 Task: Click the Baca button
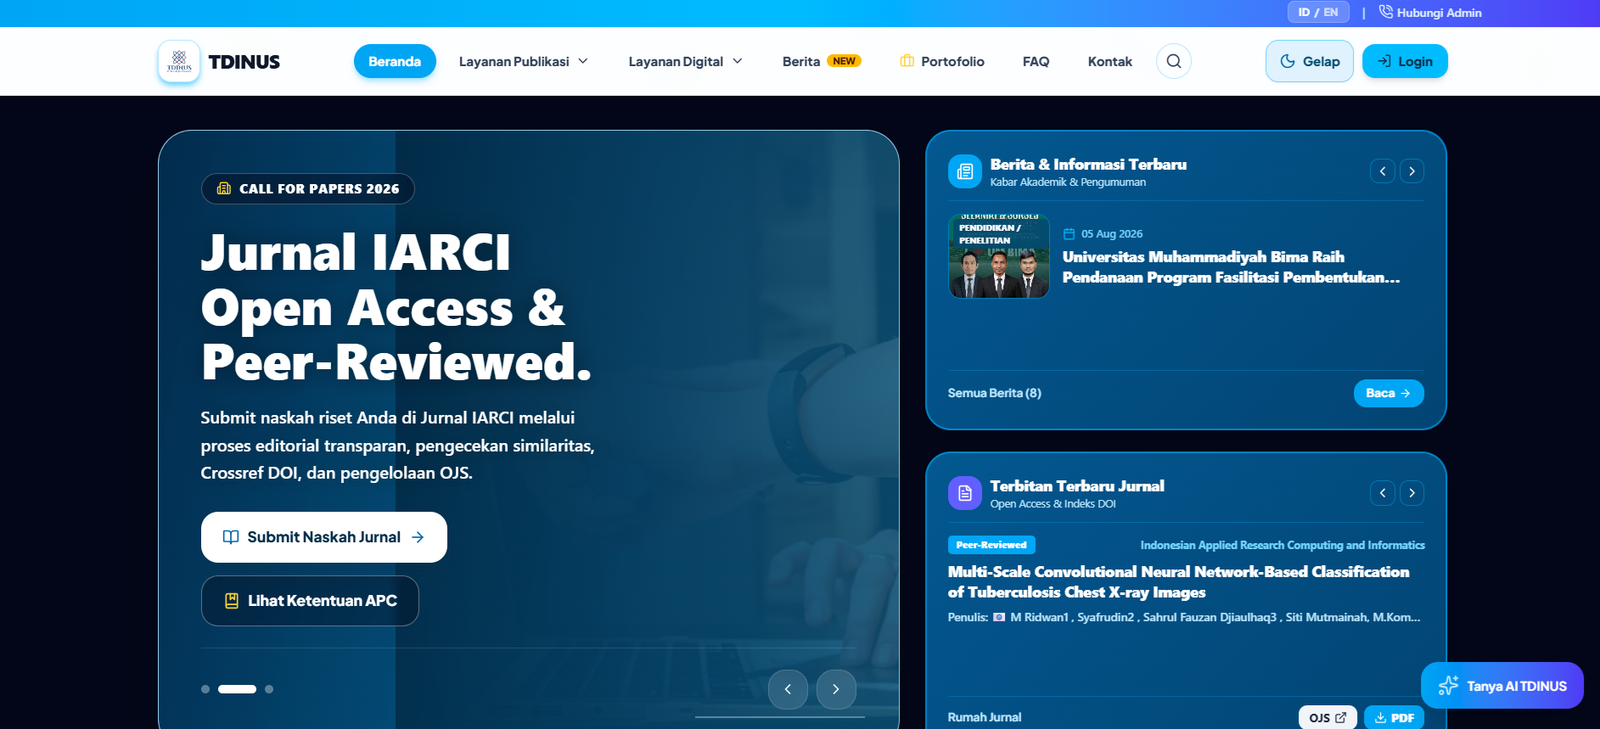pos(1388,393)
